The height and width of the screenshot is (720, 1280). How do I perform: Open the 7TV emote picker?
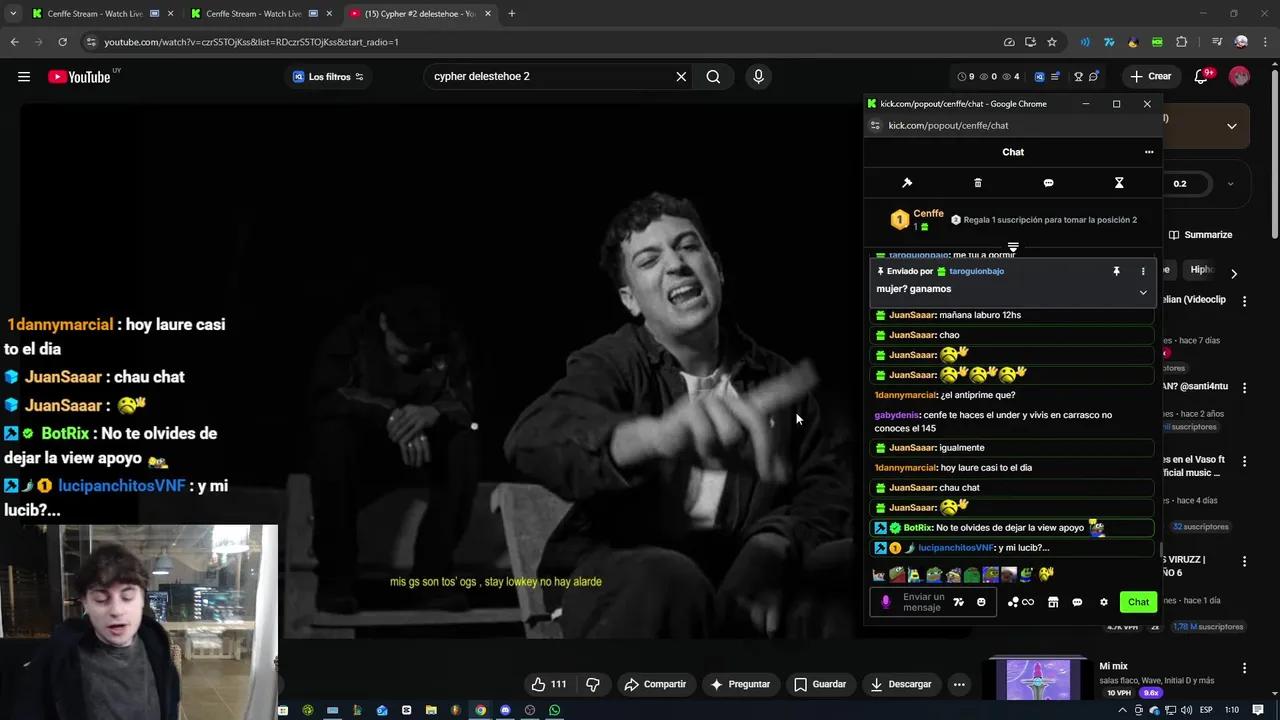coord(959,602)
